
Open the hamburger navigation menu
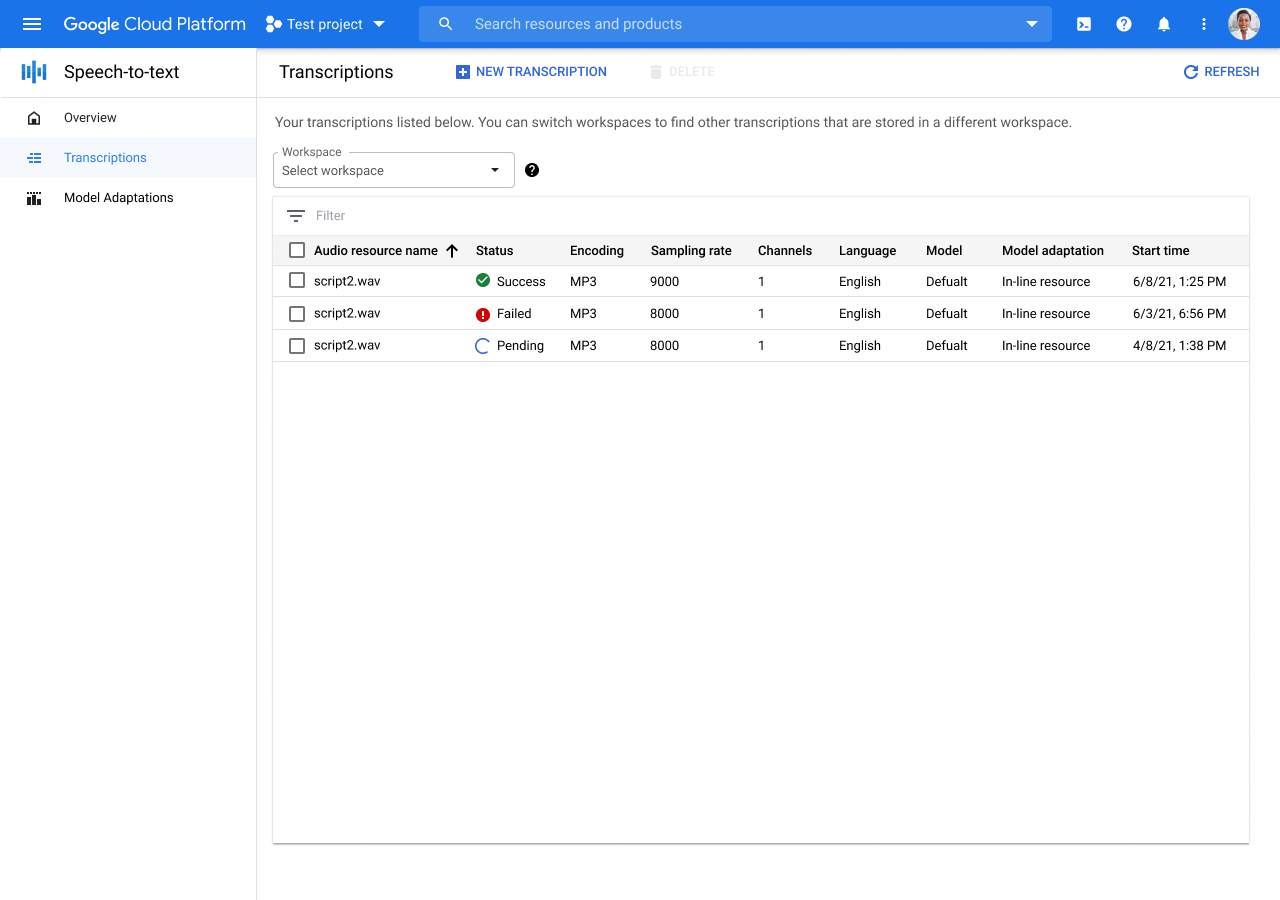click(x=32, y=24)
